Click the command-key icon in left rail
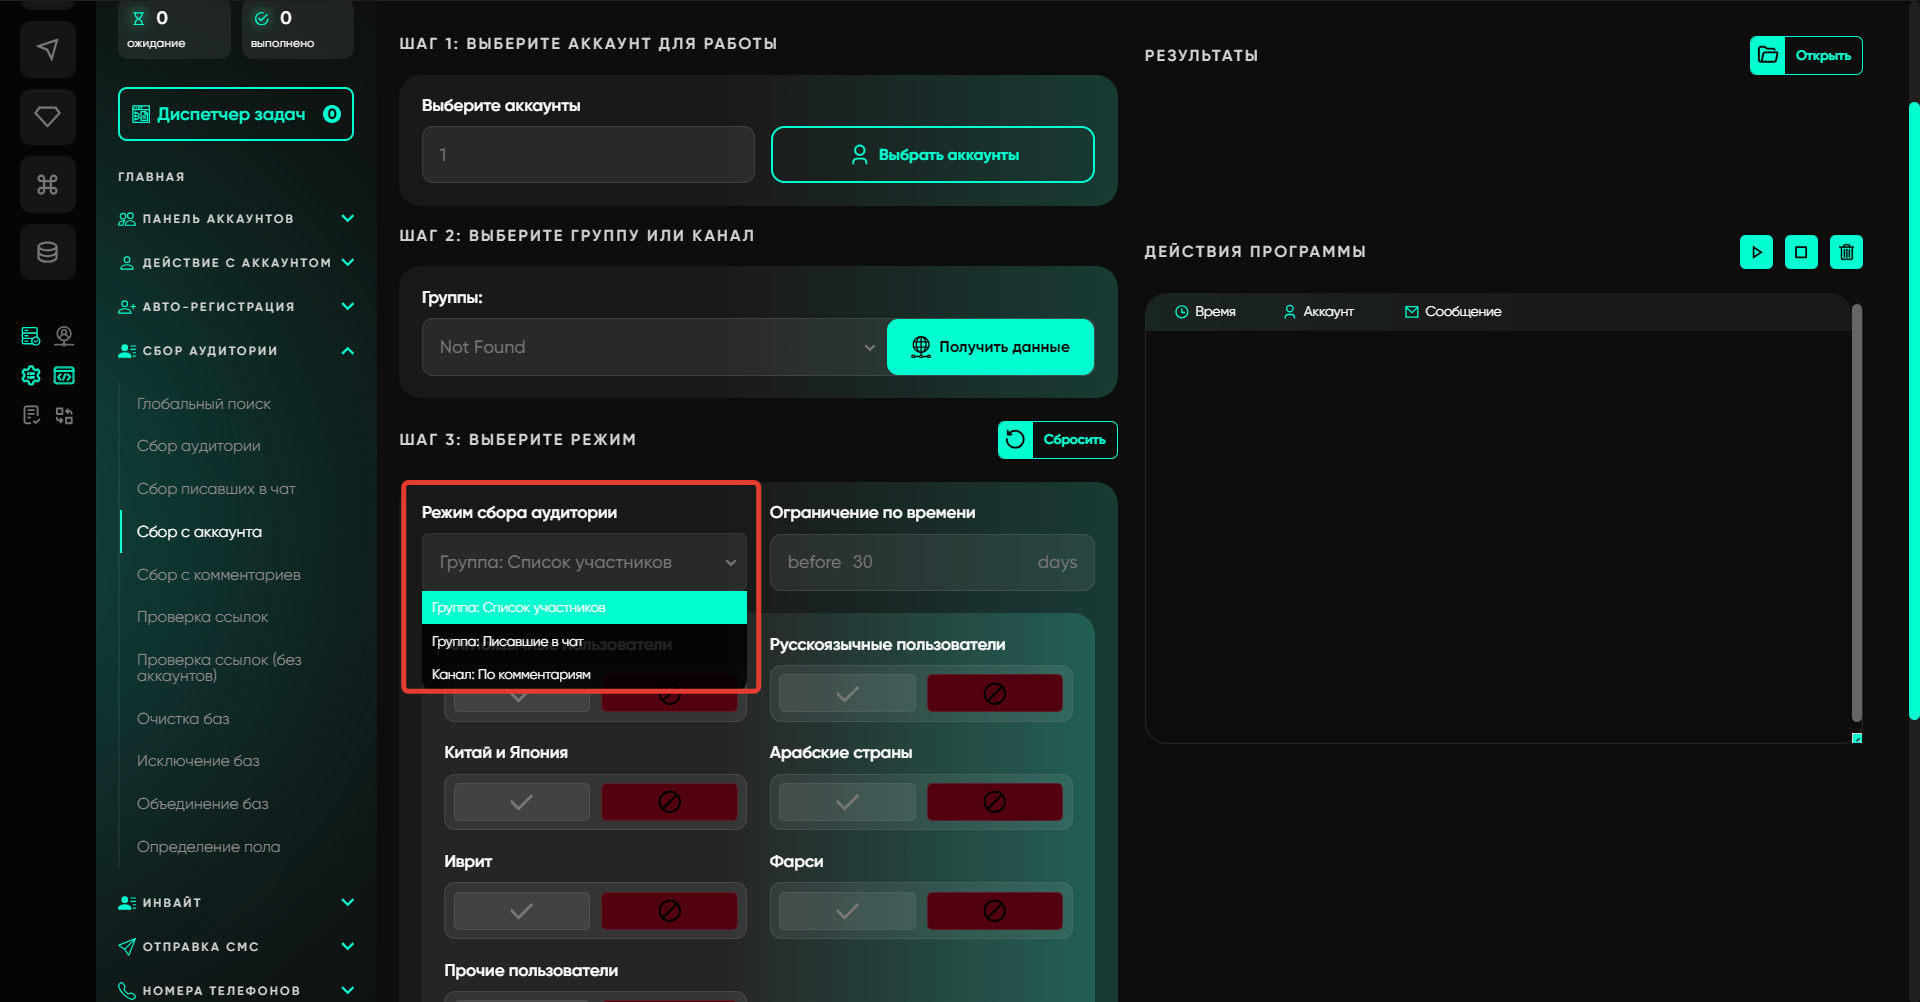The width and height of the screenshot is (1920, 1002). coord(47,185)
